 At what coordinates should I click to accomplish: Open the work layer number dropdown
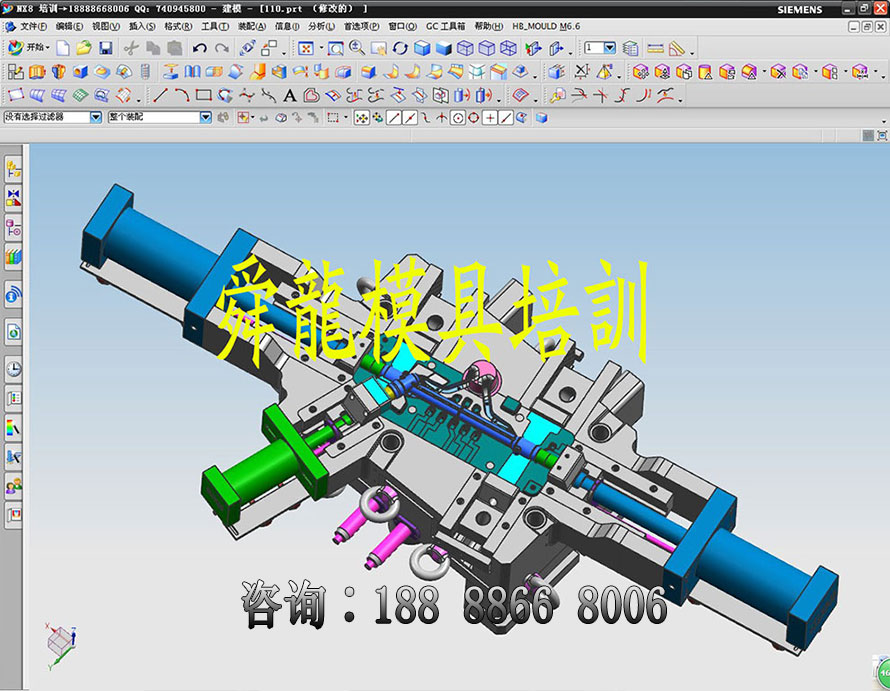pos(610,48)
